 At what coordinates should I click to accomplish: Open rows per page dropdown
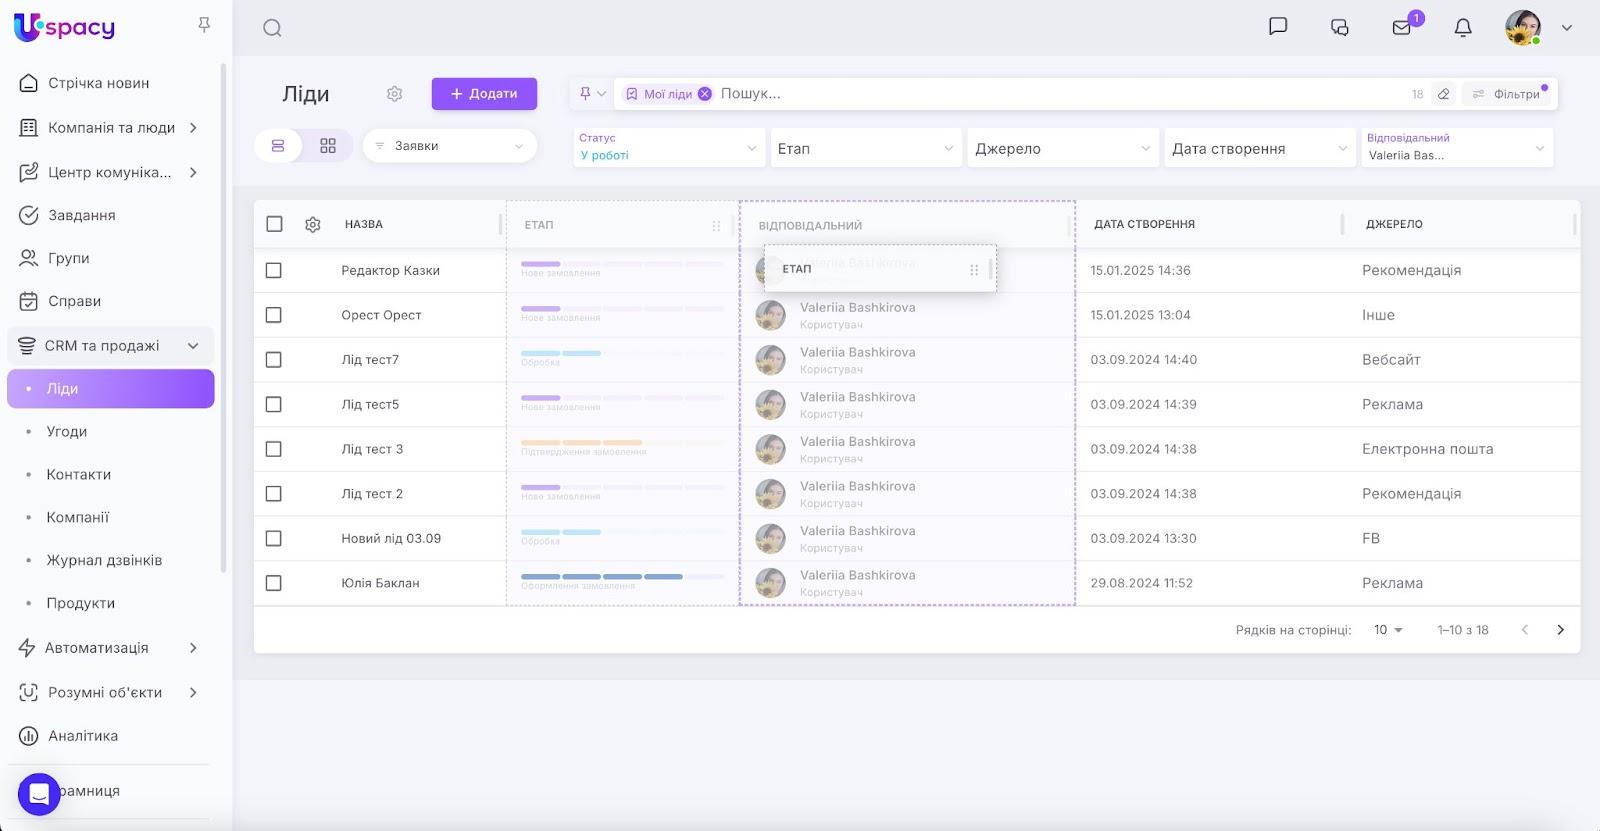point(1388,630)
